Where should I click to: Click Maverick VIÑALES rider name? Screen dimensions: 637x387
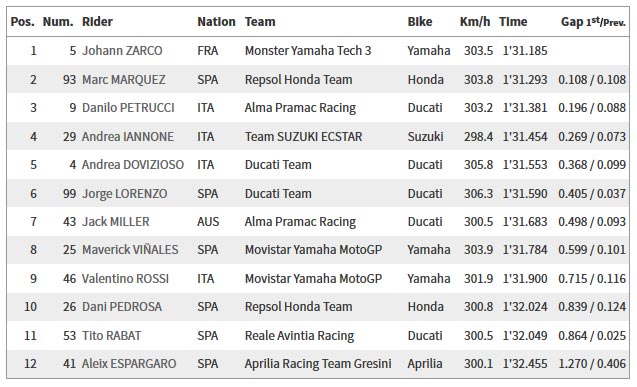130,250
